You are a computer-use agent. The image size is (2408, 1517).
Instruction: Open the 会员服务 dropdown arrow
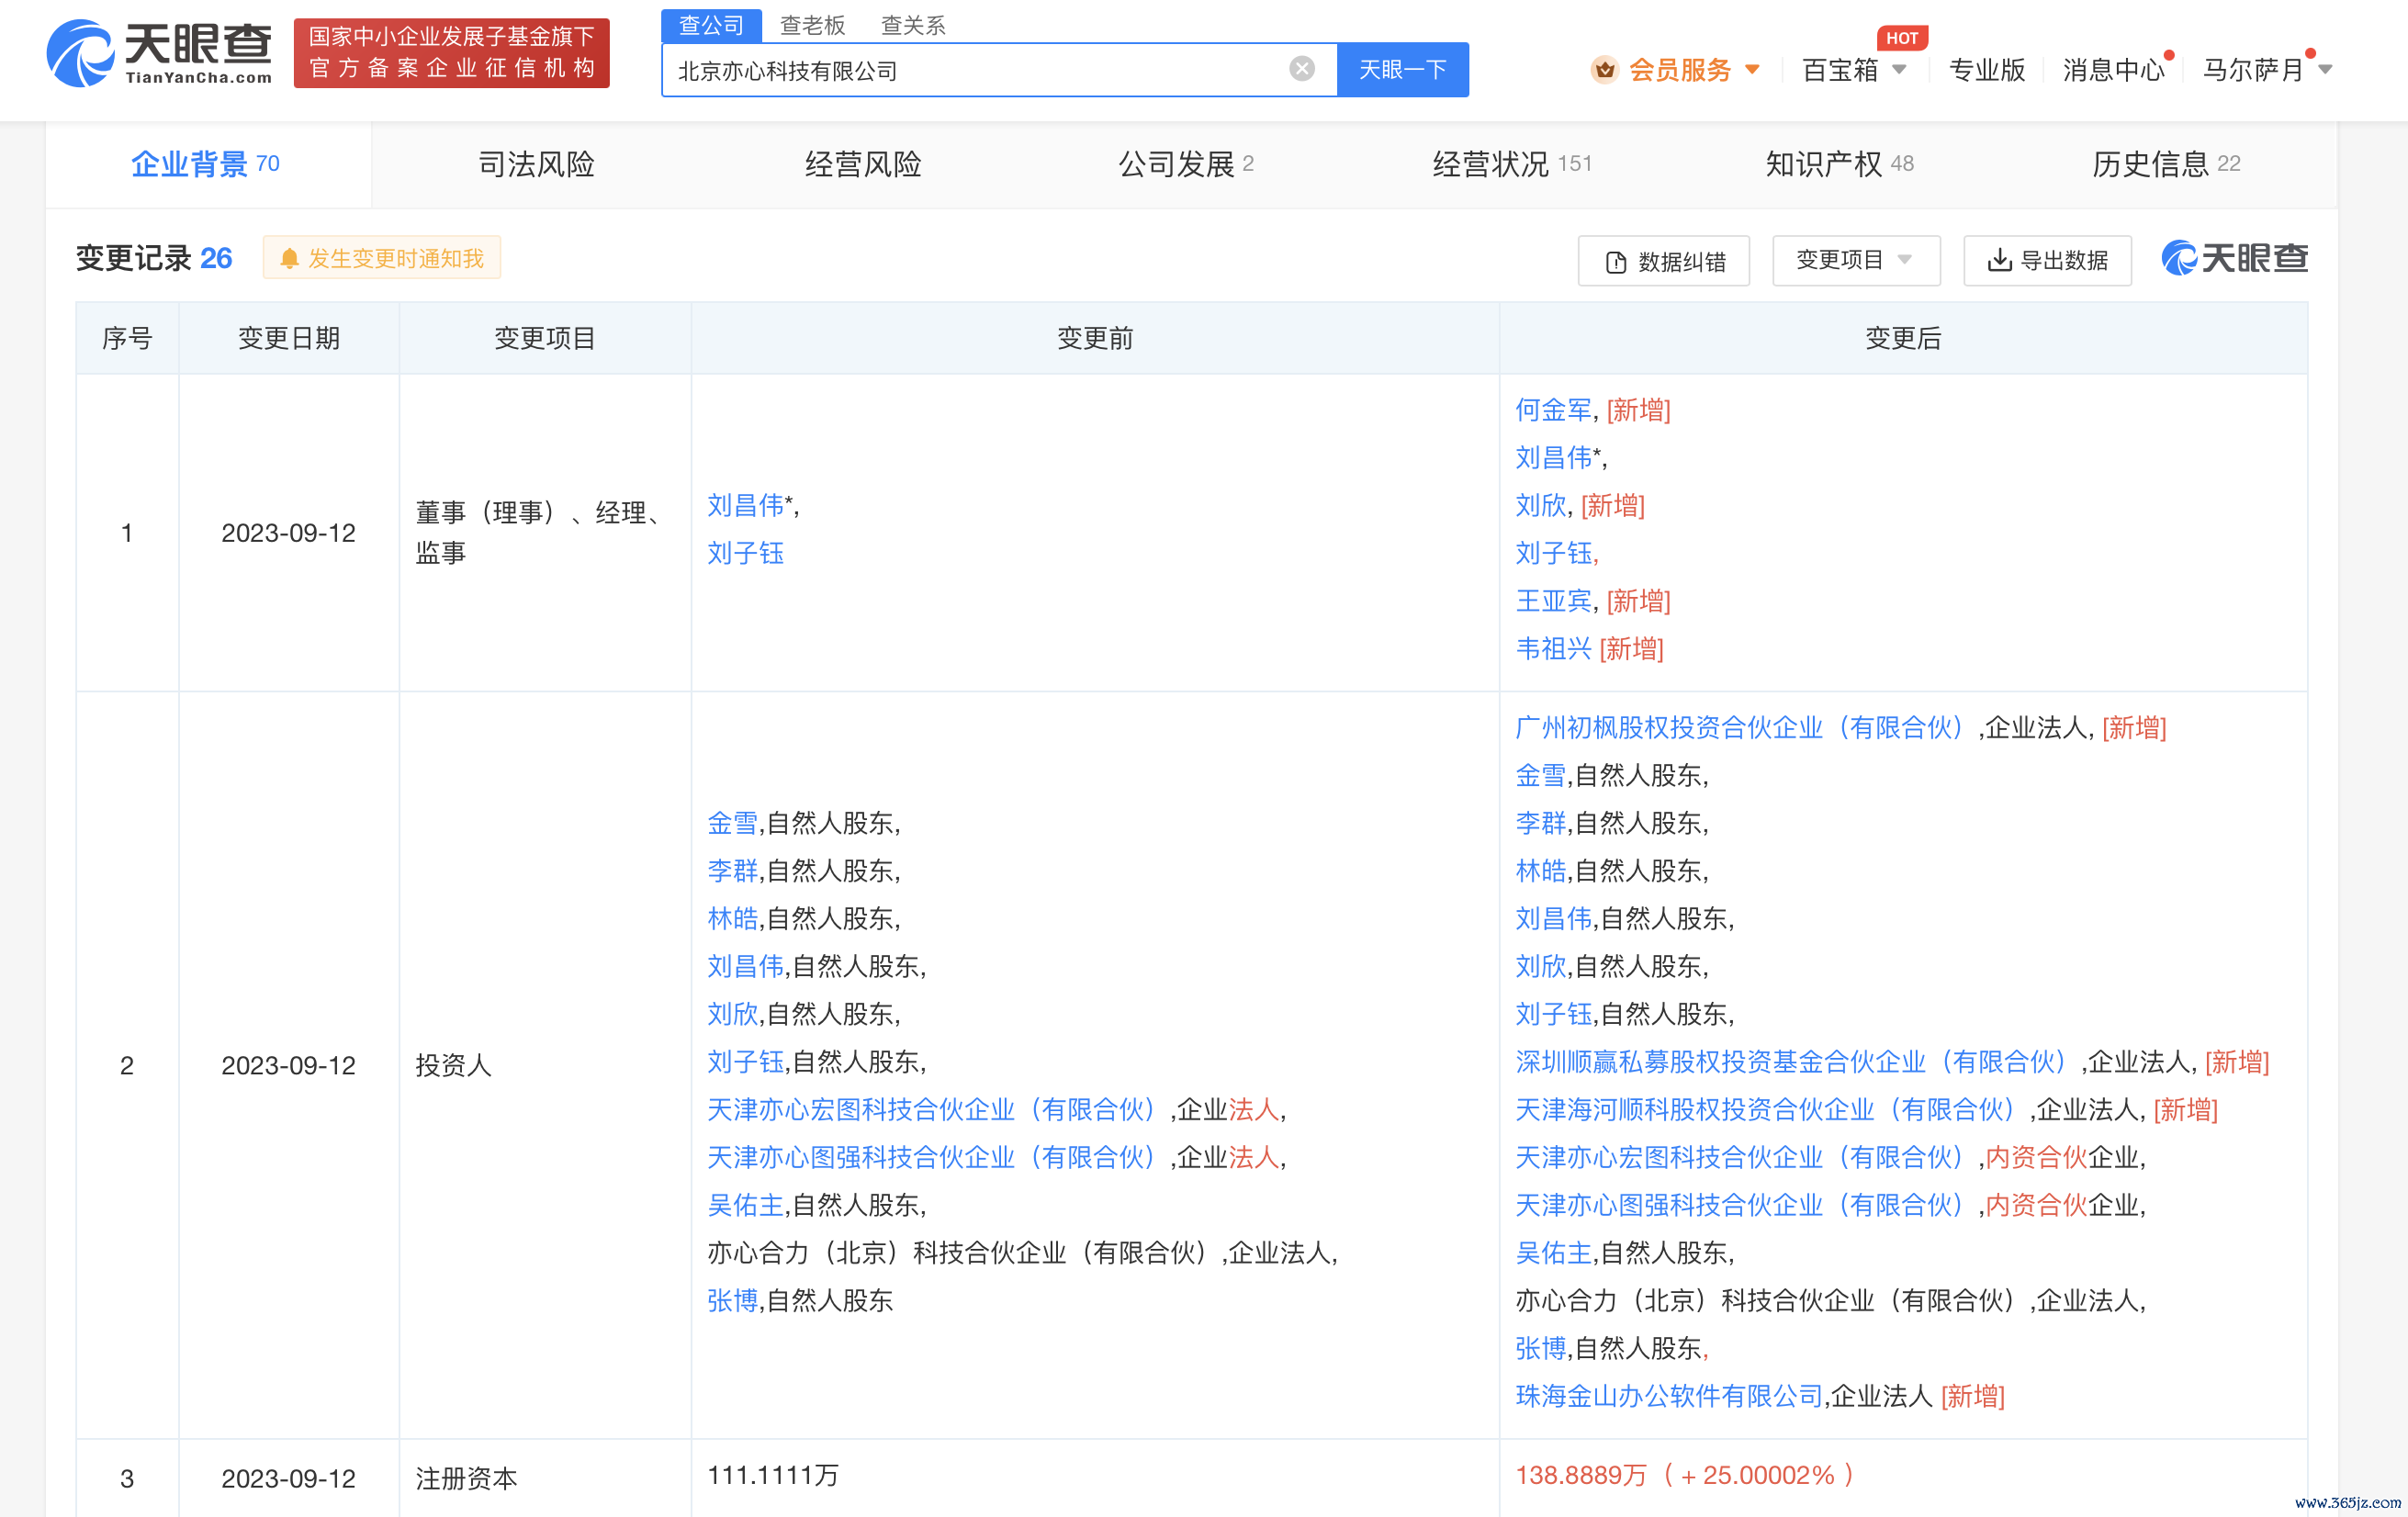pos(1752,70)
